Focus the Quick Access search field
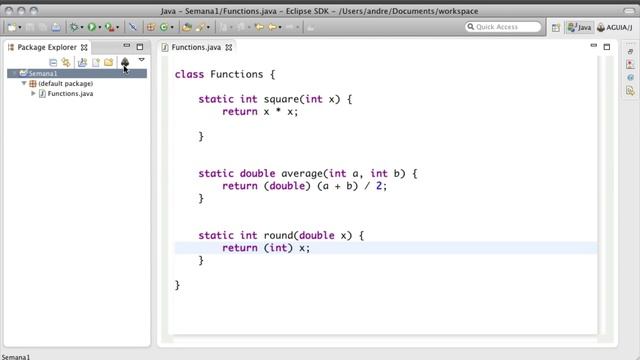 tap(503, 27)
